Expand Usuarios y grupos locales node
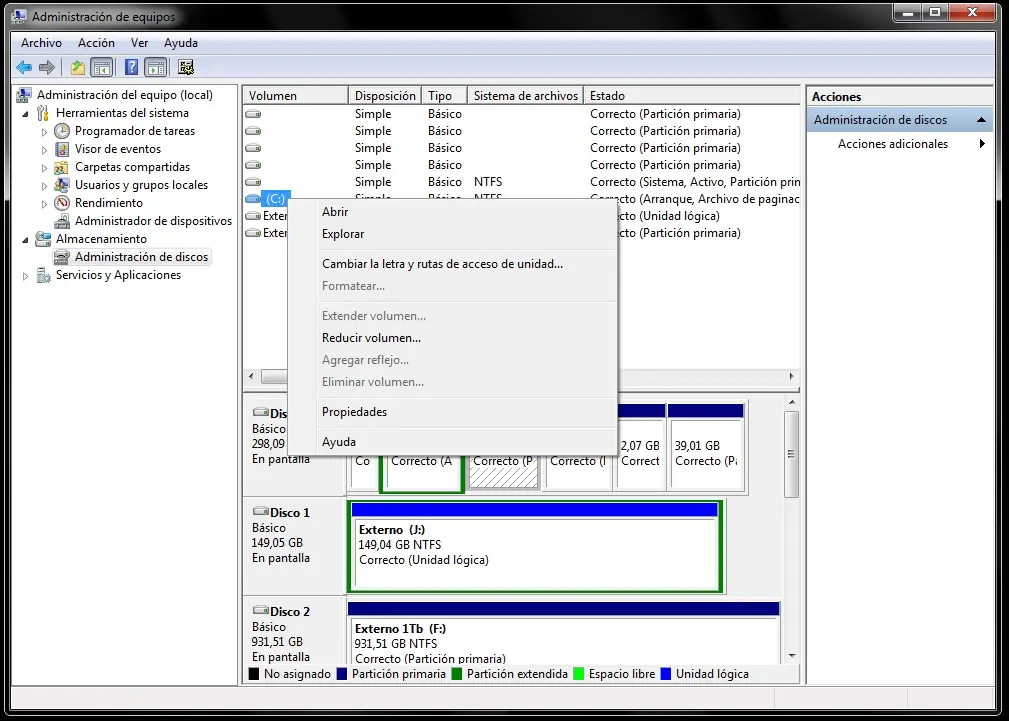This screenshot has height=721, width=1009. 44,186
